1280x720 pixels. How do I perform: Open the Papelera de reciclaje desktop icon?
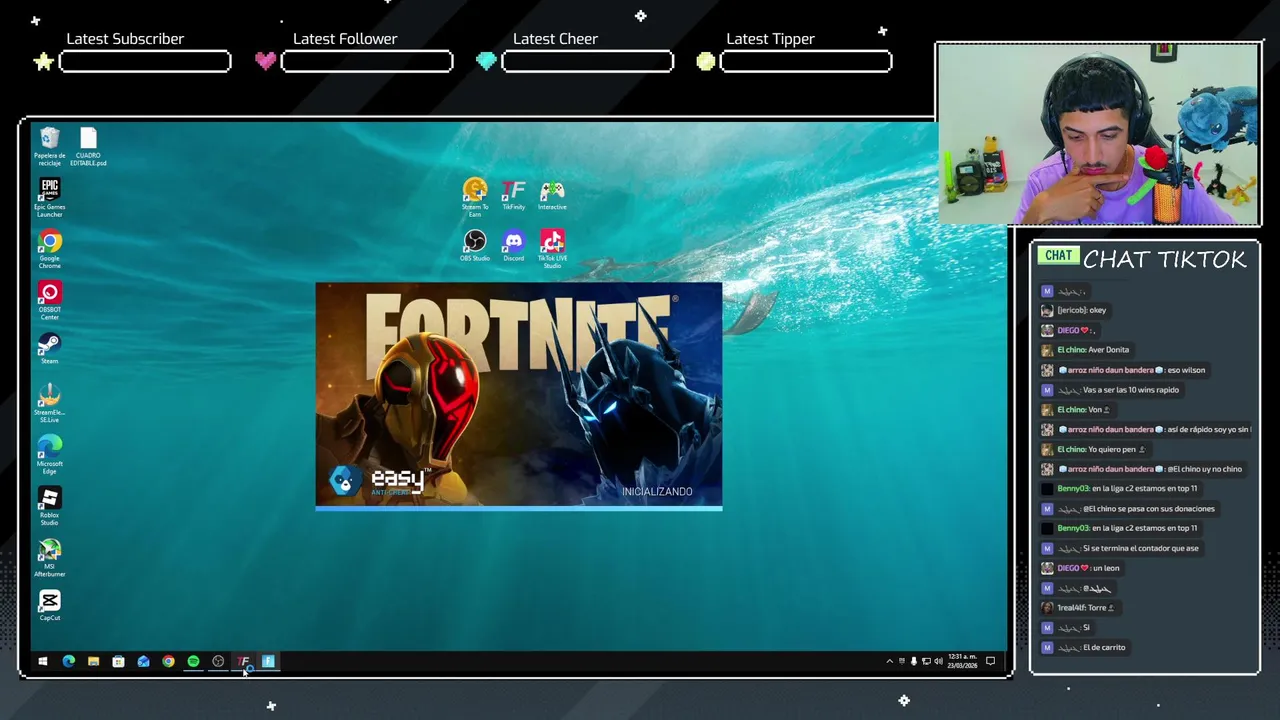pyautogui.click(x=49, y=146)
